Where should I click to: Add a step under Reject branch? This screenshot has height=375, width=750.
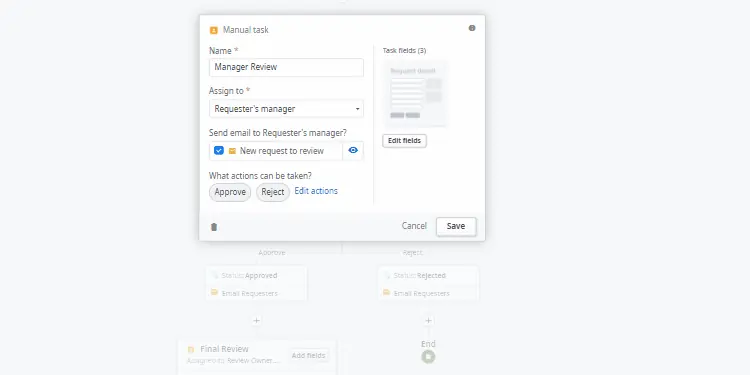click(429, 320)
